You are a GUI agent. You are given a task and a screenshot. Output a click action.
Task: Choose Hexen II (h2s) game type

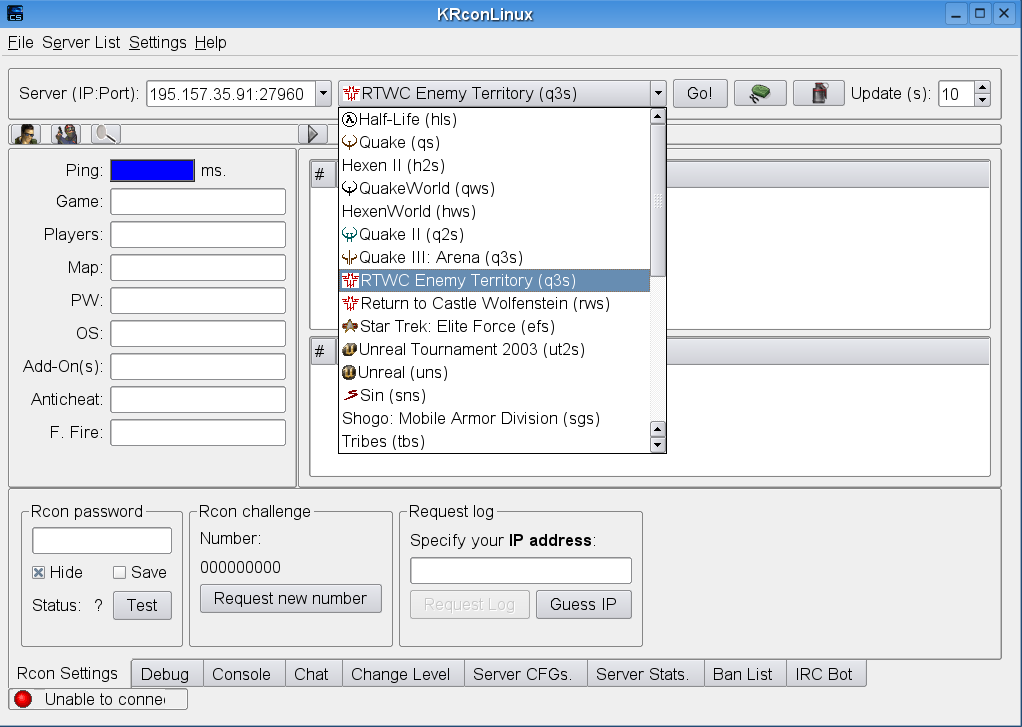(494, 166)
